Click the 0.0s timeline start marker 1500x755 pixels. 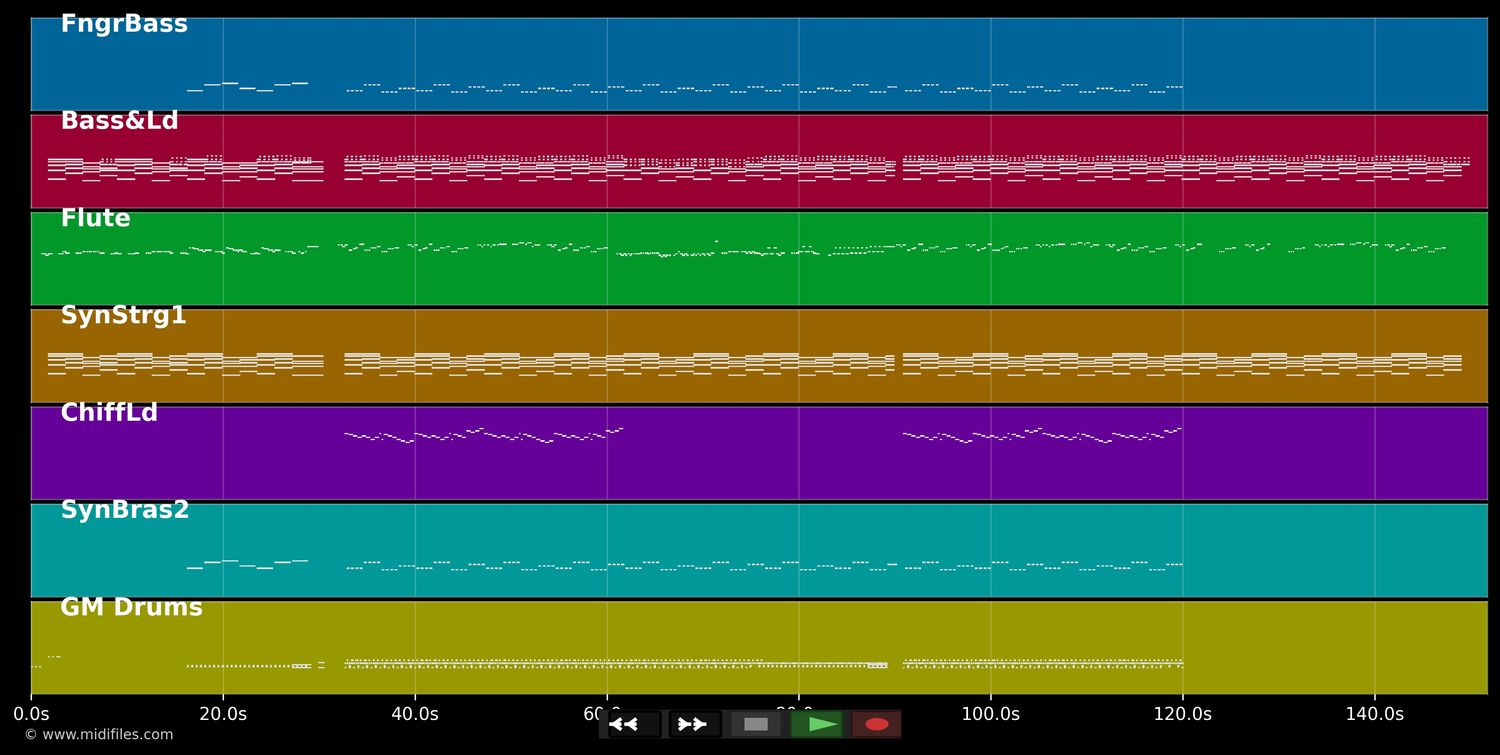(x=31, y=714)
